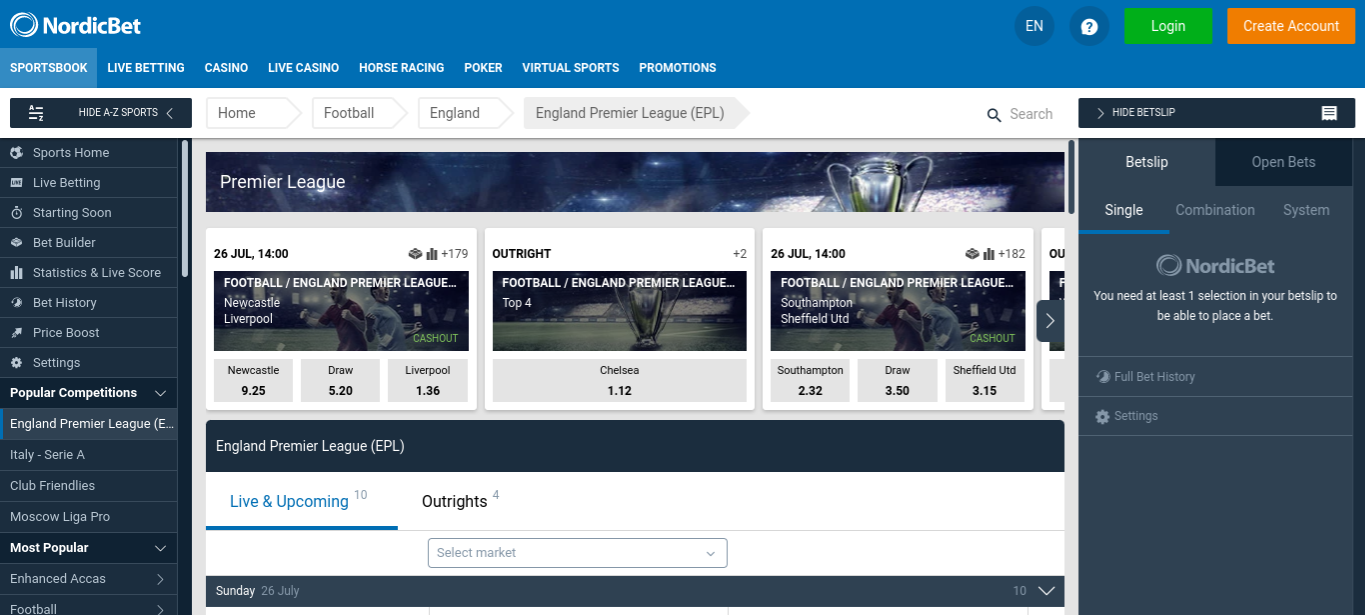Viewport: 1365px width, 615px height.
Task: Click the carousel next arrow
Action: 1050,321
